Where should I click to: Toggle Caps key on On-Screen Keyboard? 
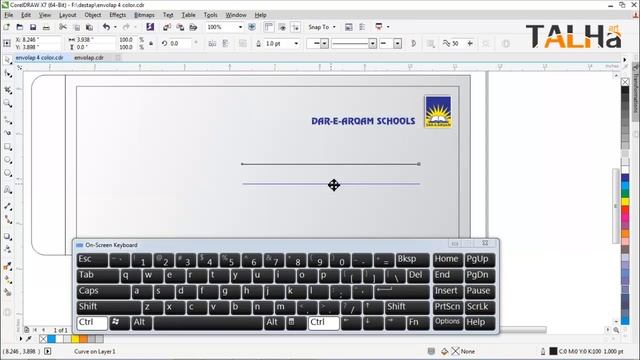click(x=104, y=291)
